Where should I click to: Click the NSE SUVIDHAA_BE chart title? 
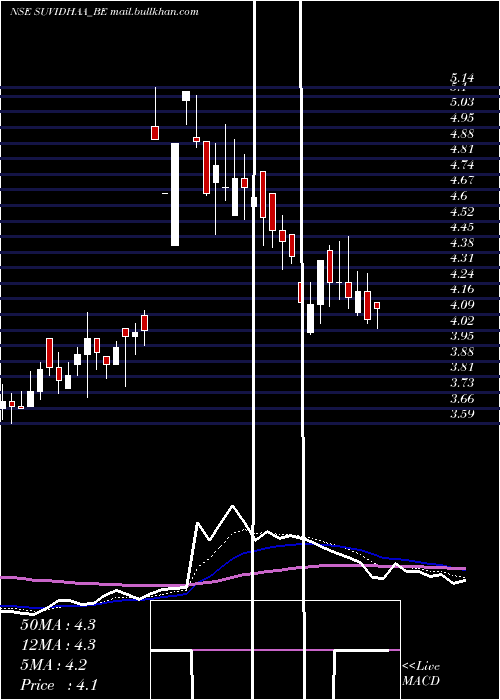58,12
